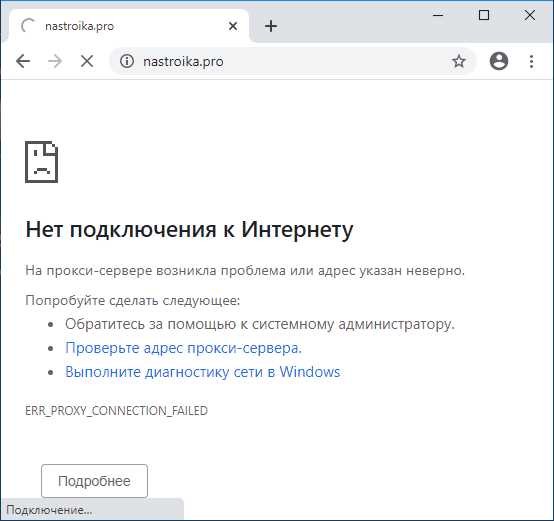554x521 pixels.
Task: View site information icon in address bar
Action: (126, 61)
